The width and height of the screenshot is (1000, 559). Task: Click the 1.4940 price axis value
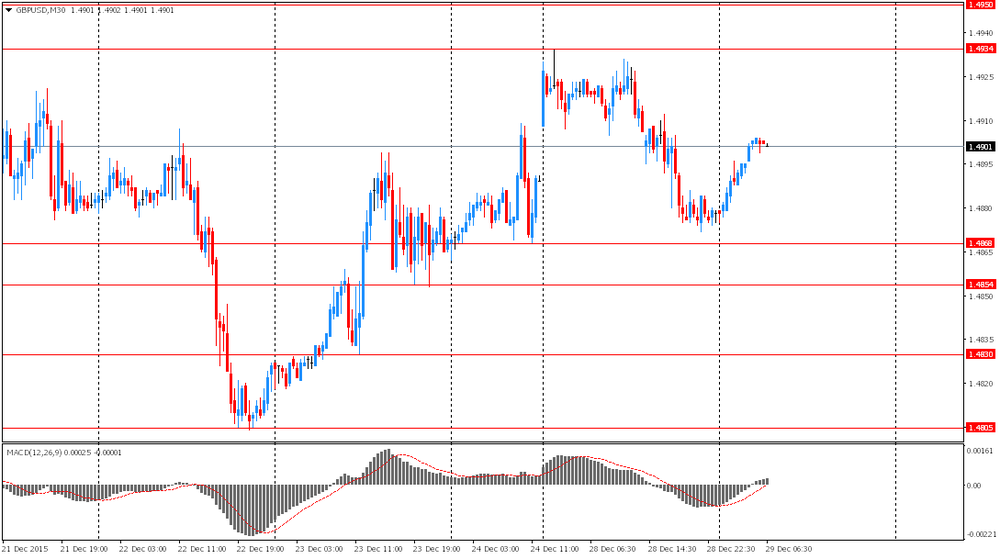point(980,33)
